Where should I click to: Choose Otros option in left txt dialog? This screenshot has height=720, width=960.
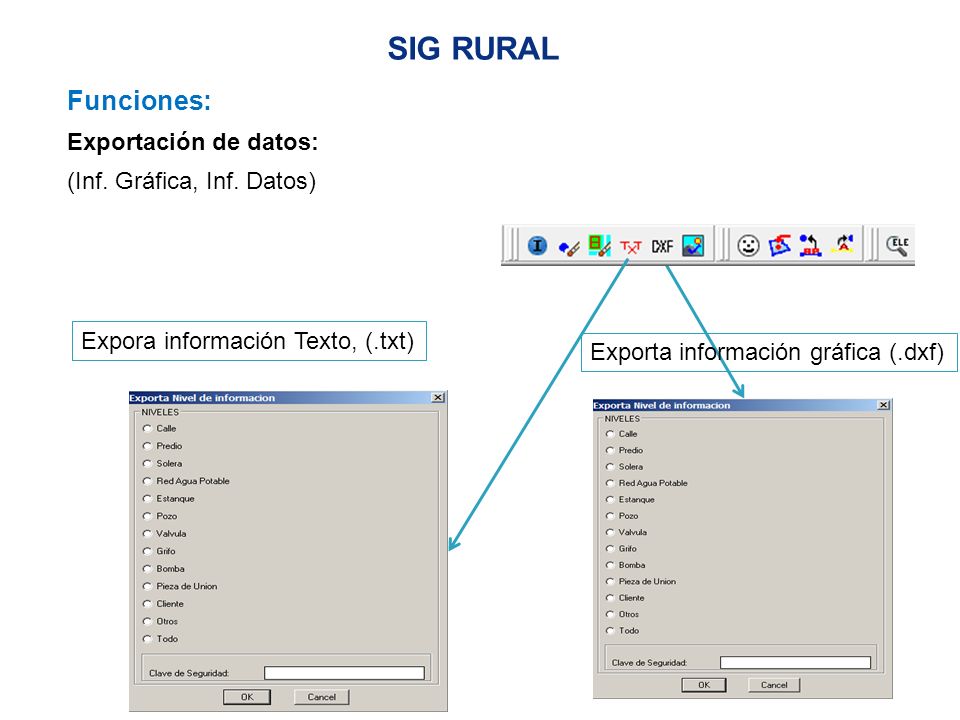tap(147, 621)
